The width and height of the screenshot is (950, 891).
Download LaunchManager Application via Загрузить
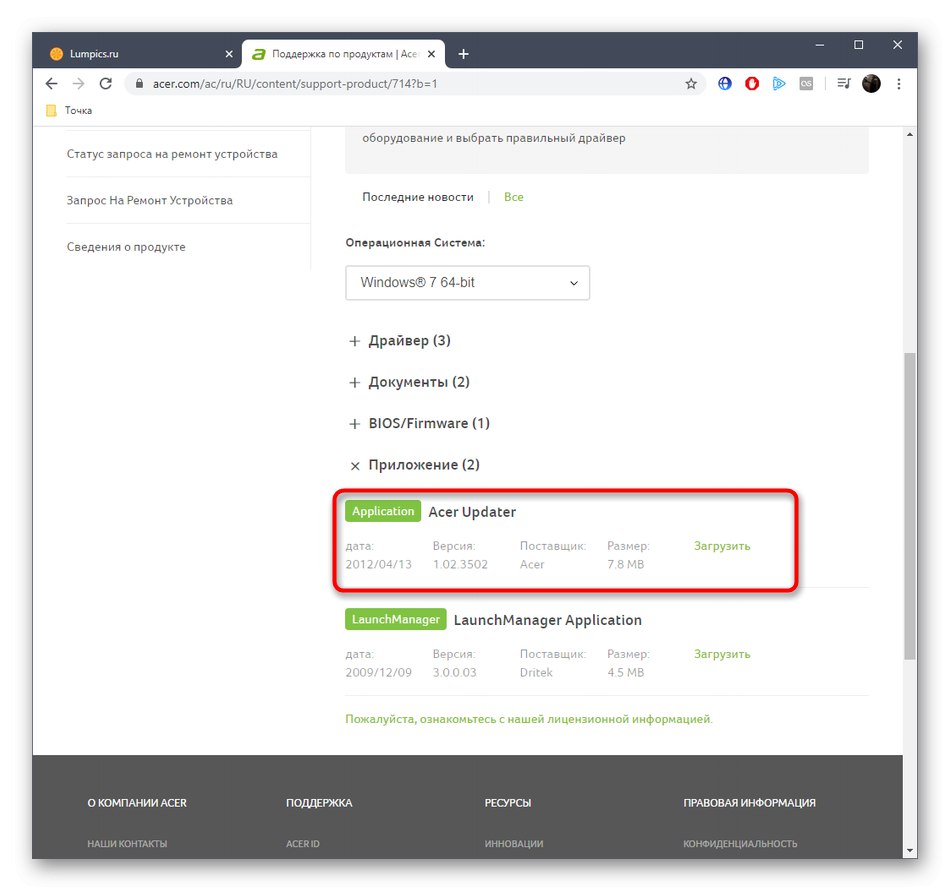click(722, 654)
